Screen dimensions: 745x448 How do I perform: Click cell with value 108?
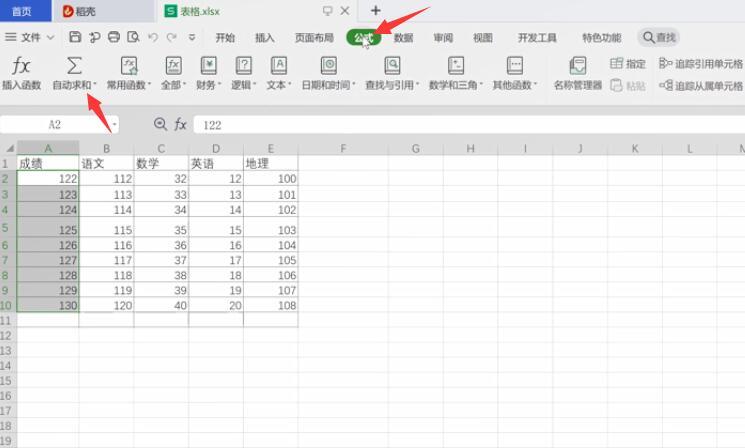(x=270, y=305)
